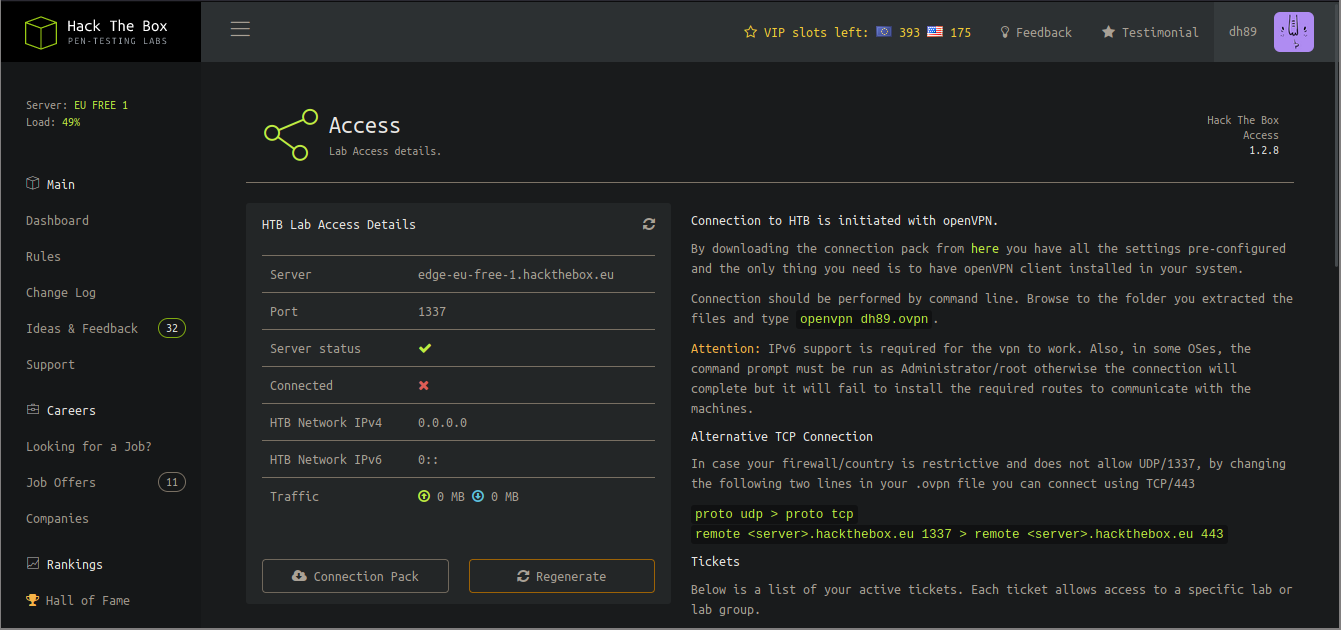Click the Attention: warning label
Image resolution: width=1341 pixels, height=630 pixels.
coord(726,349)
